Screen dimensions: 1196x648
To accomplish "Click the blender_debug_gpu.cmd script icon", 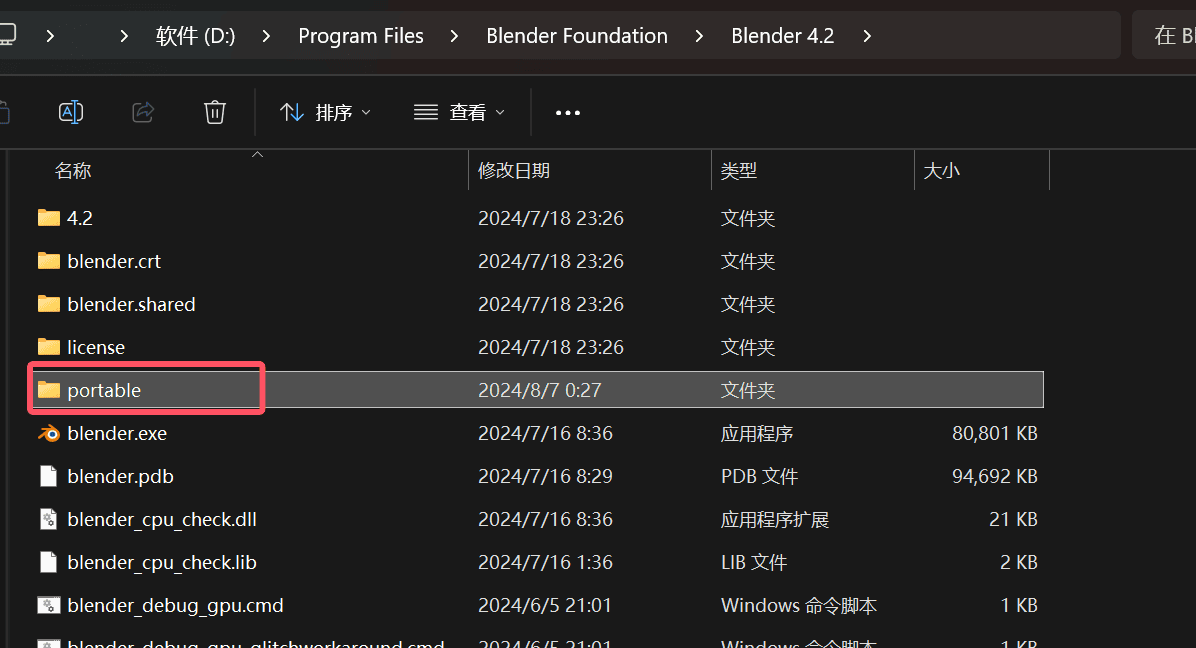I will [49, 605].
